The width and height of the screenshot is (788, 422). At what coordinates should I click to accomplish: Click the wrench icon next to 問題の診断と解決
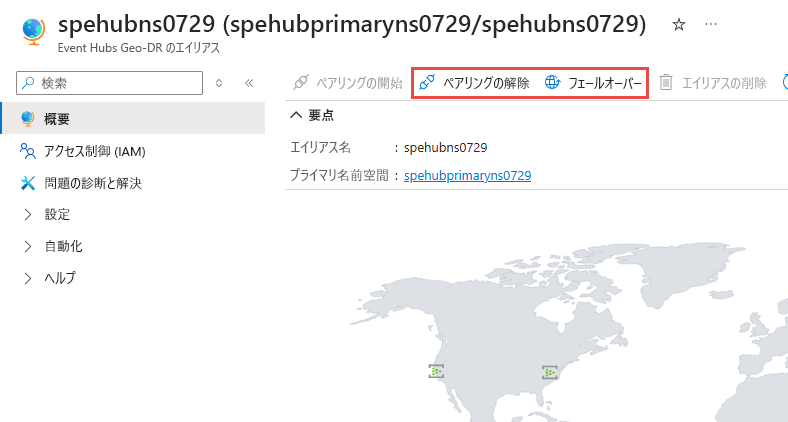28,183
